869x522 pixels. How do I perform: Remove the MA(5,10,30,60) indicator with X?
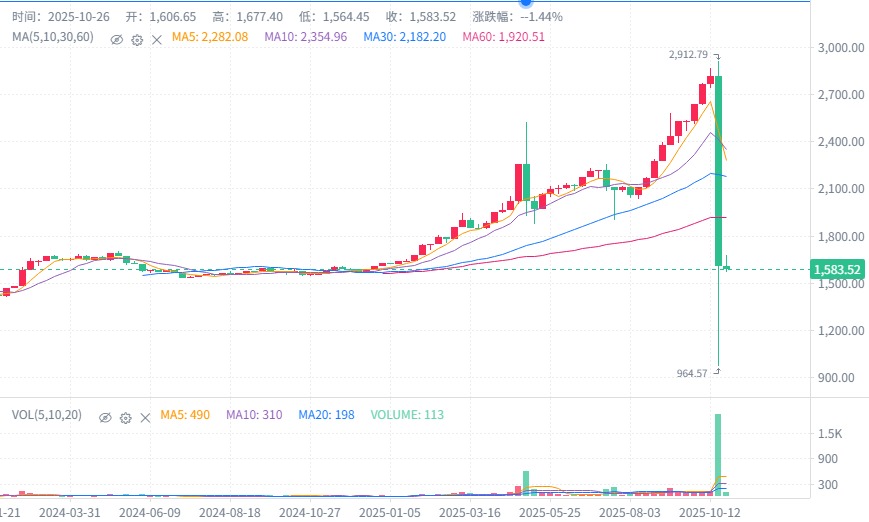pyautogui.click(x=156, y=39)
